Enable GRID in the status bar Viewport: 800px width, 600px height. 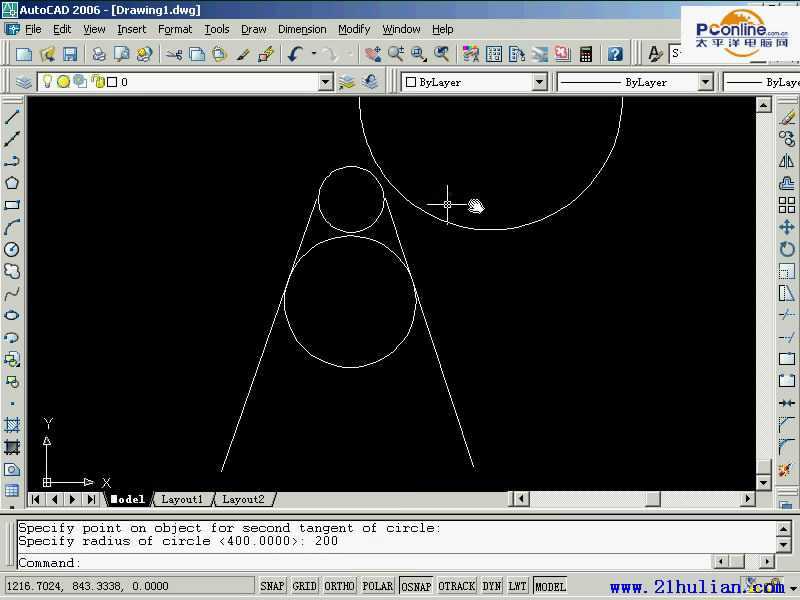(304, 586)
